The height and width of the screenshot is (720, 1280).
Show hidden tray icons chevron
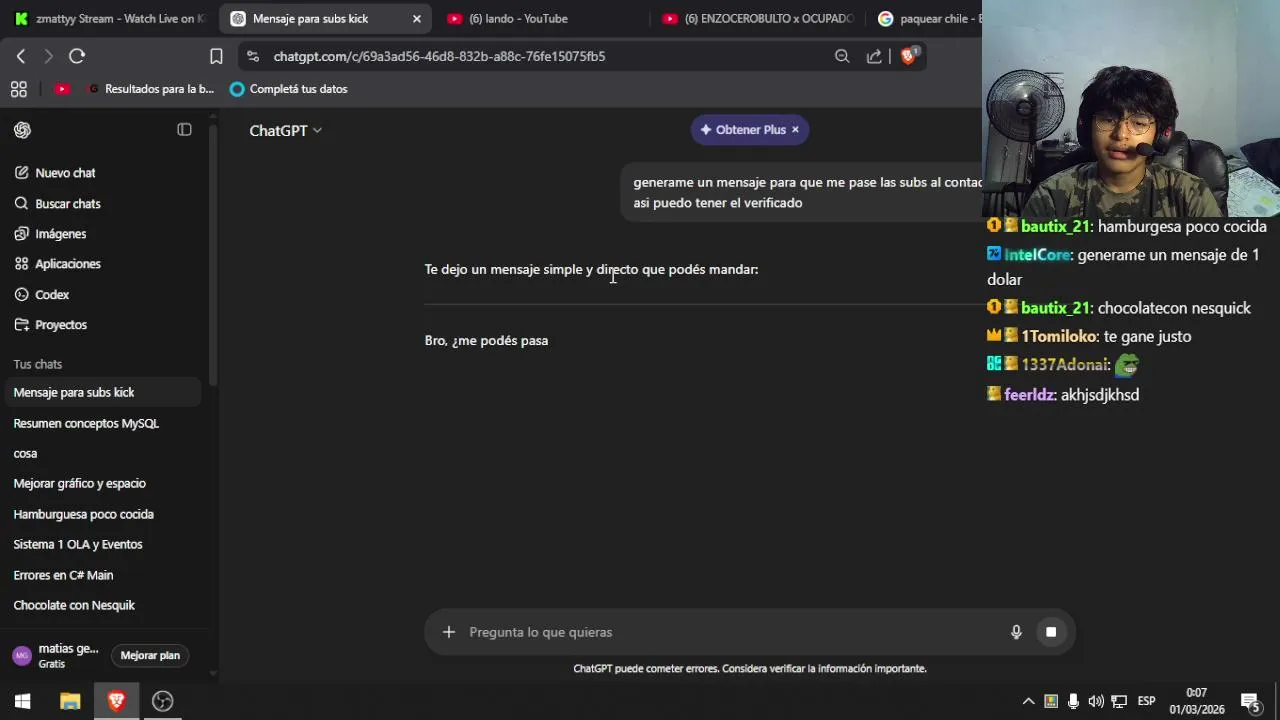coord(1028,701)
